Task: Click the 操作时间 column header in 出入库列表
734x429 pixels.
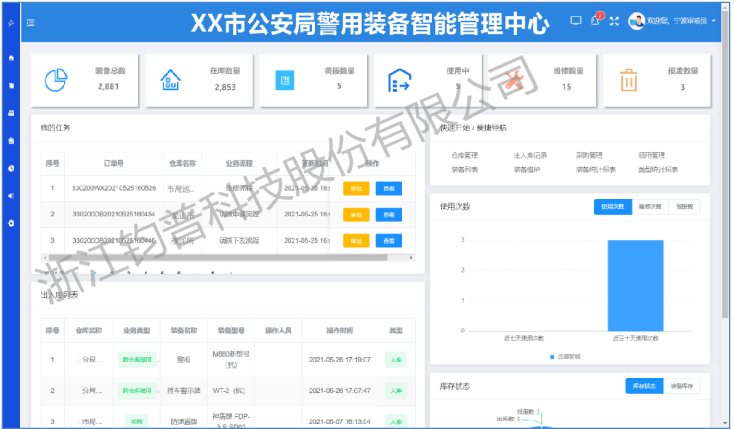Action: pos(339,331)
